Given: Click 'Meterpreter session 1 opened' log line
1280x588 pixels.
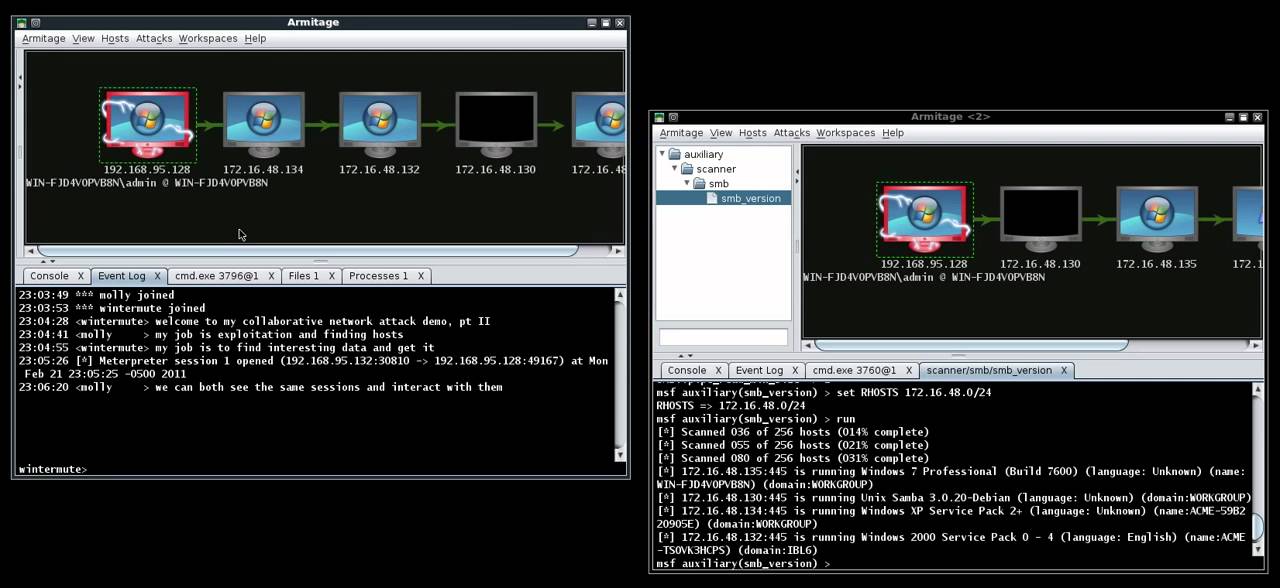Looking at the screenshot, I should [x=312, y=367].
